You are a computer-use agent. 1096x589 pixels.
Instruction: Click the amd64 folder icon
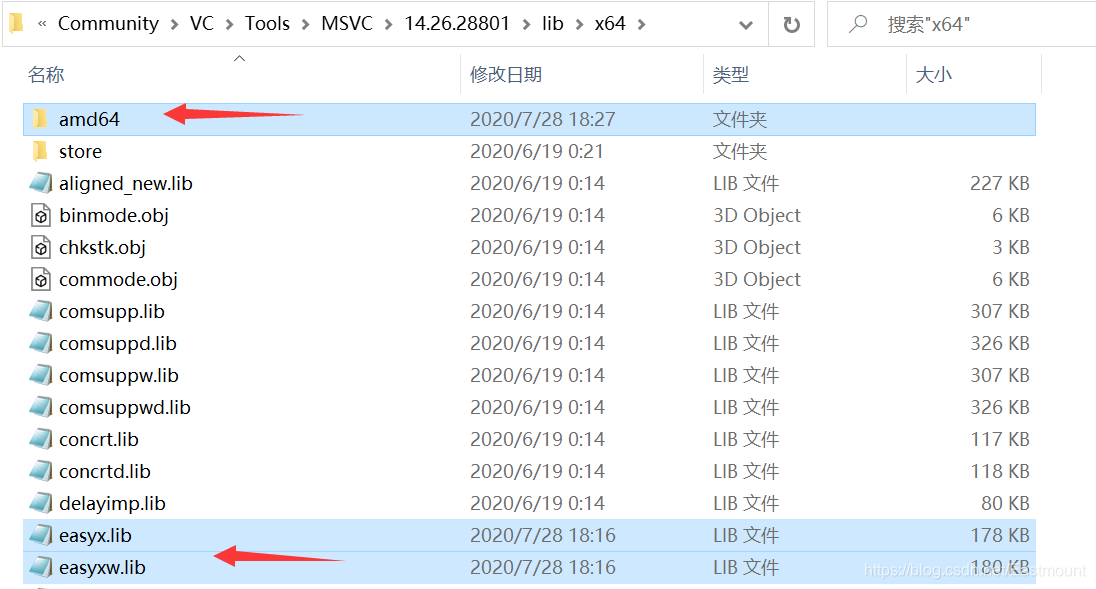point(41,119)
